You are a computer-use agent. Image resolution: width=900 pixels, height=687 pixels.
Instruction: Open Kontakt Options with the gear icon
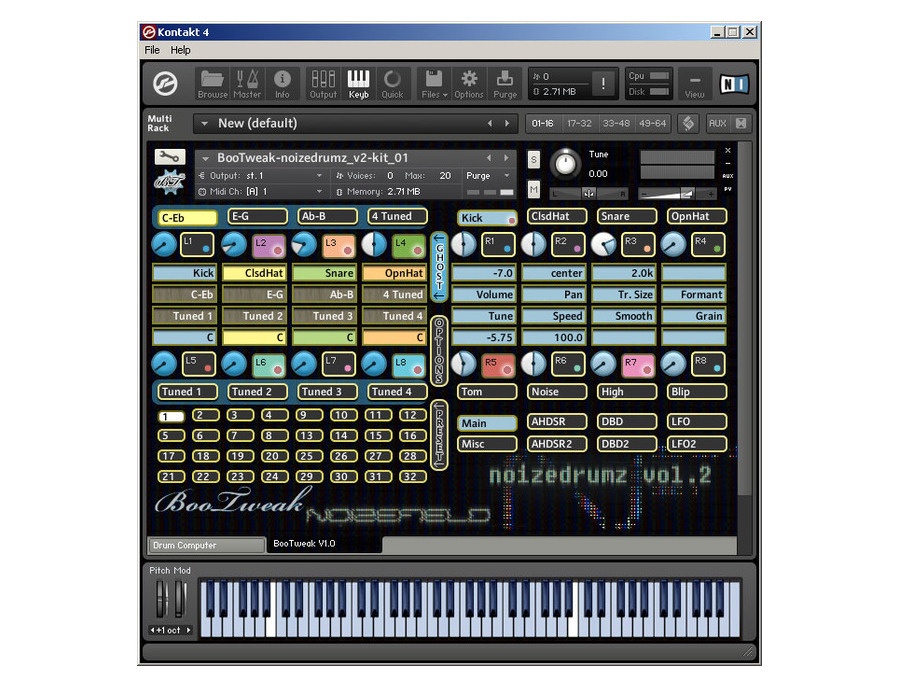pyautogui.click(x=469, y=84)
